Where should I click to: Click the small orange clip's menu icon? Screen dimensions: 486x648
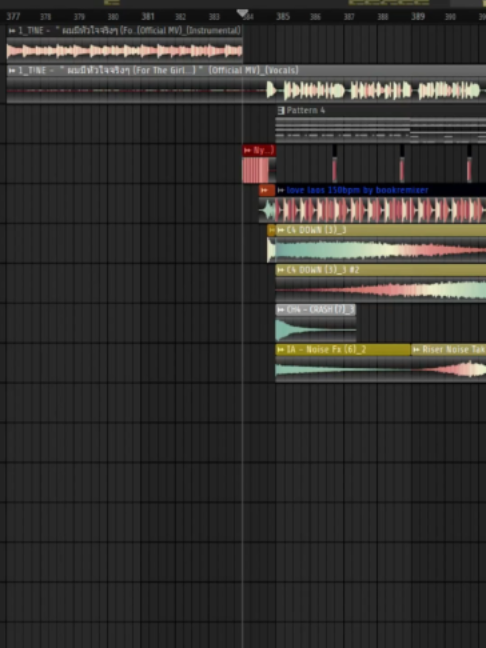tap(264, 190)
